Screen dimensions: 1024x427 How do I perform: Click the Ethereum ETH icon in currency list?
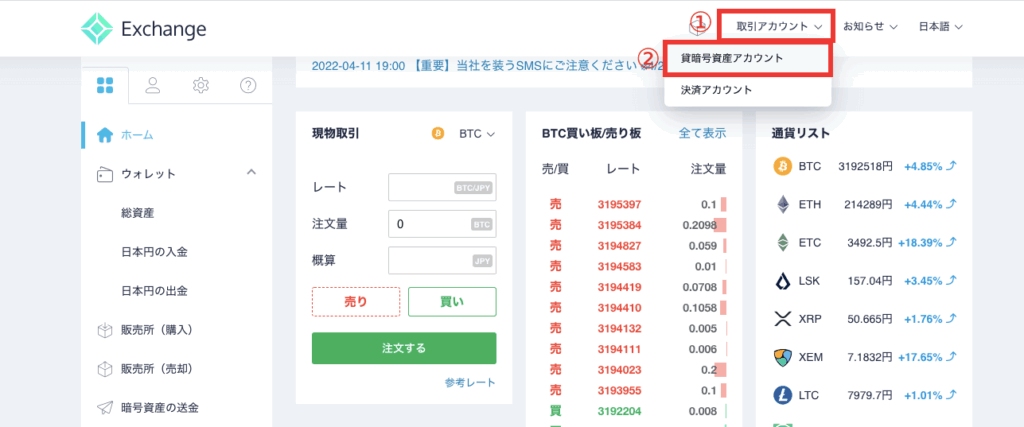pos(782,204)
